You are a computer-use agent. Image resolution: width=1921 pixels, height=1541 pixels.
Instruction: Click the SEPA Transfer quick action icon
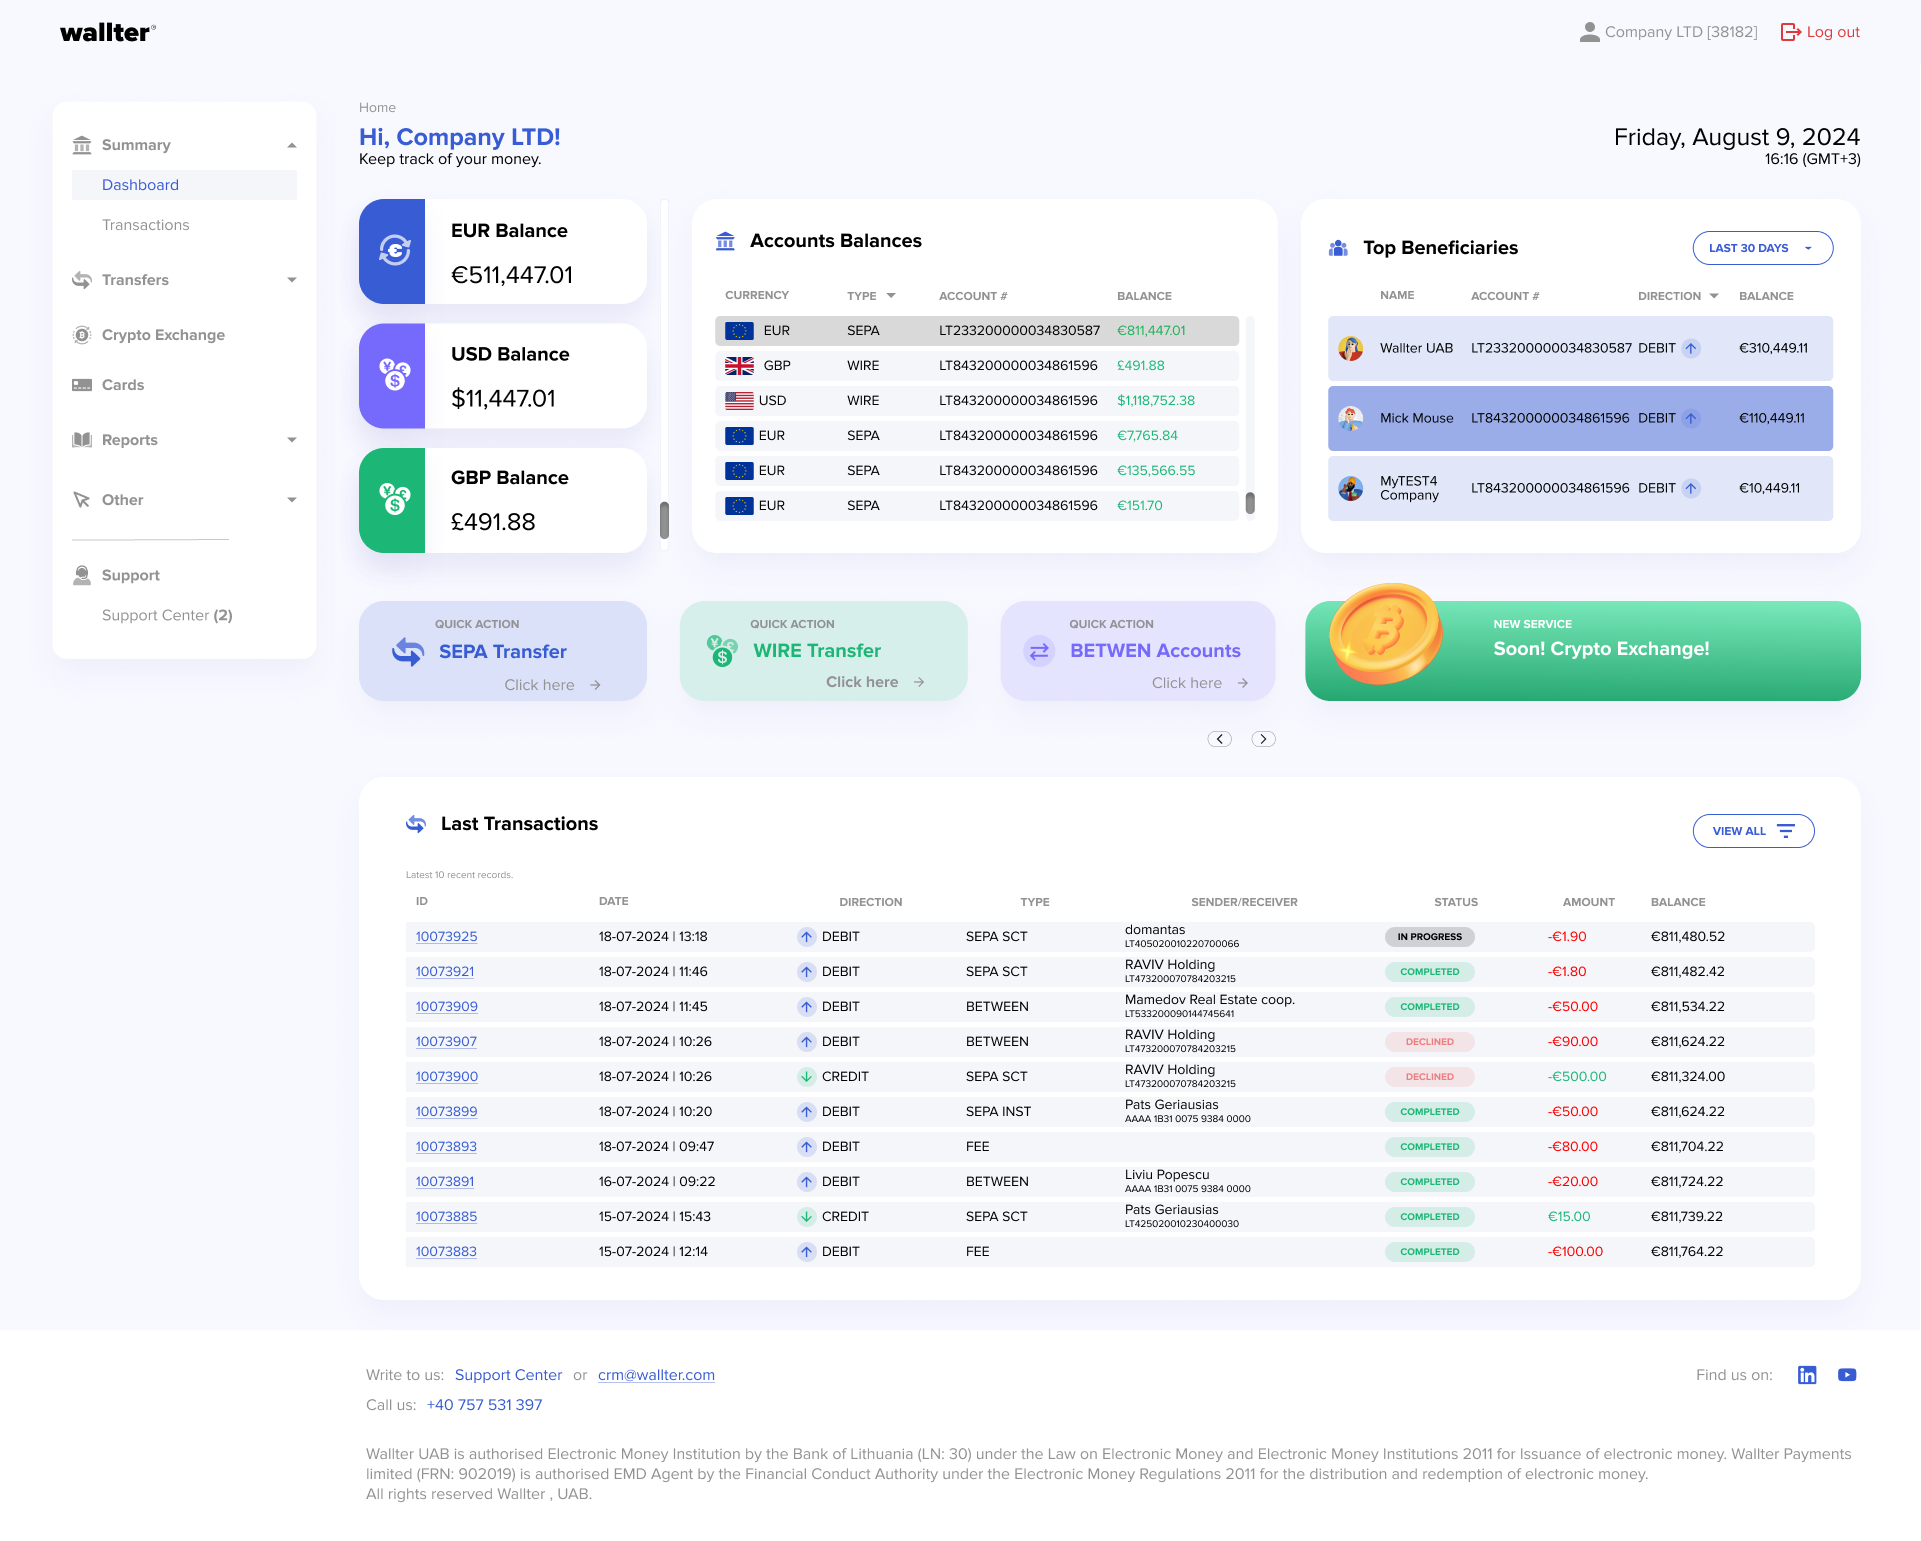point(406,651)
